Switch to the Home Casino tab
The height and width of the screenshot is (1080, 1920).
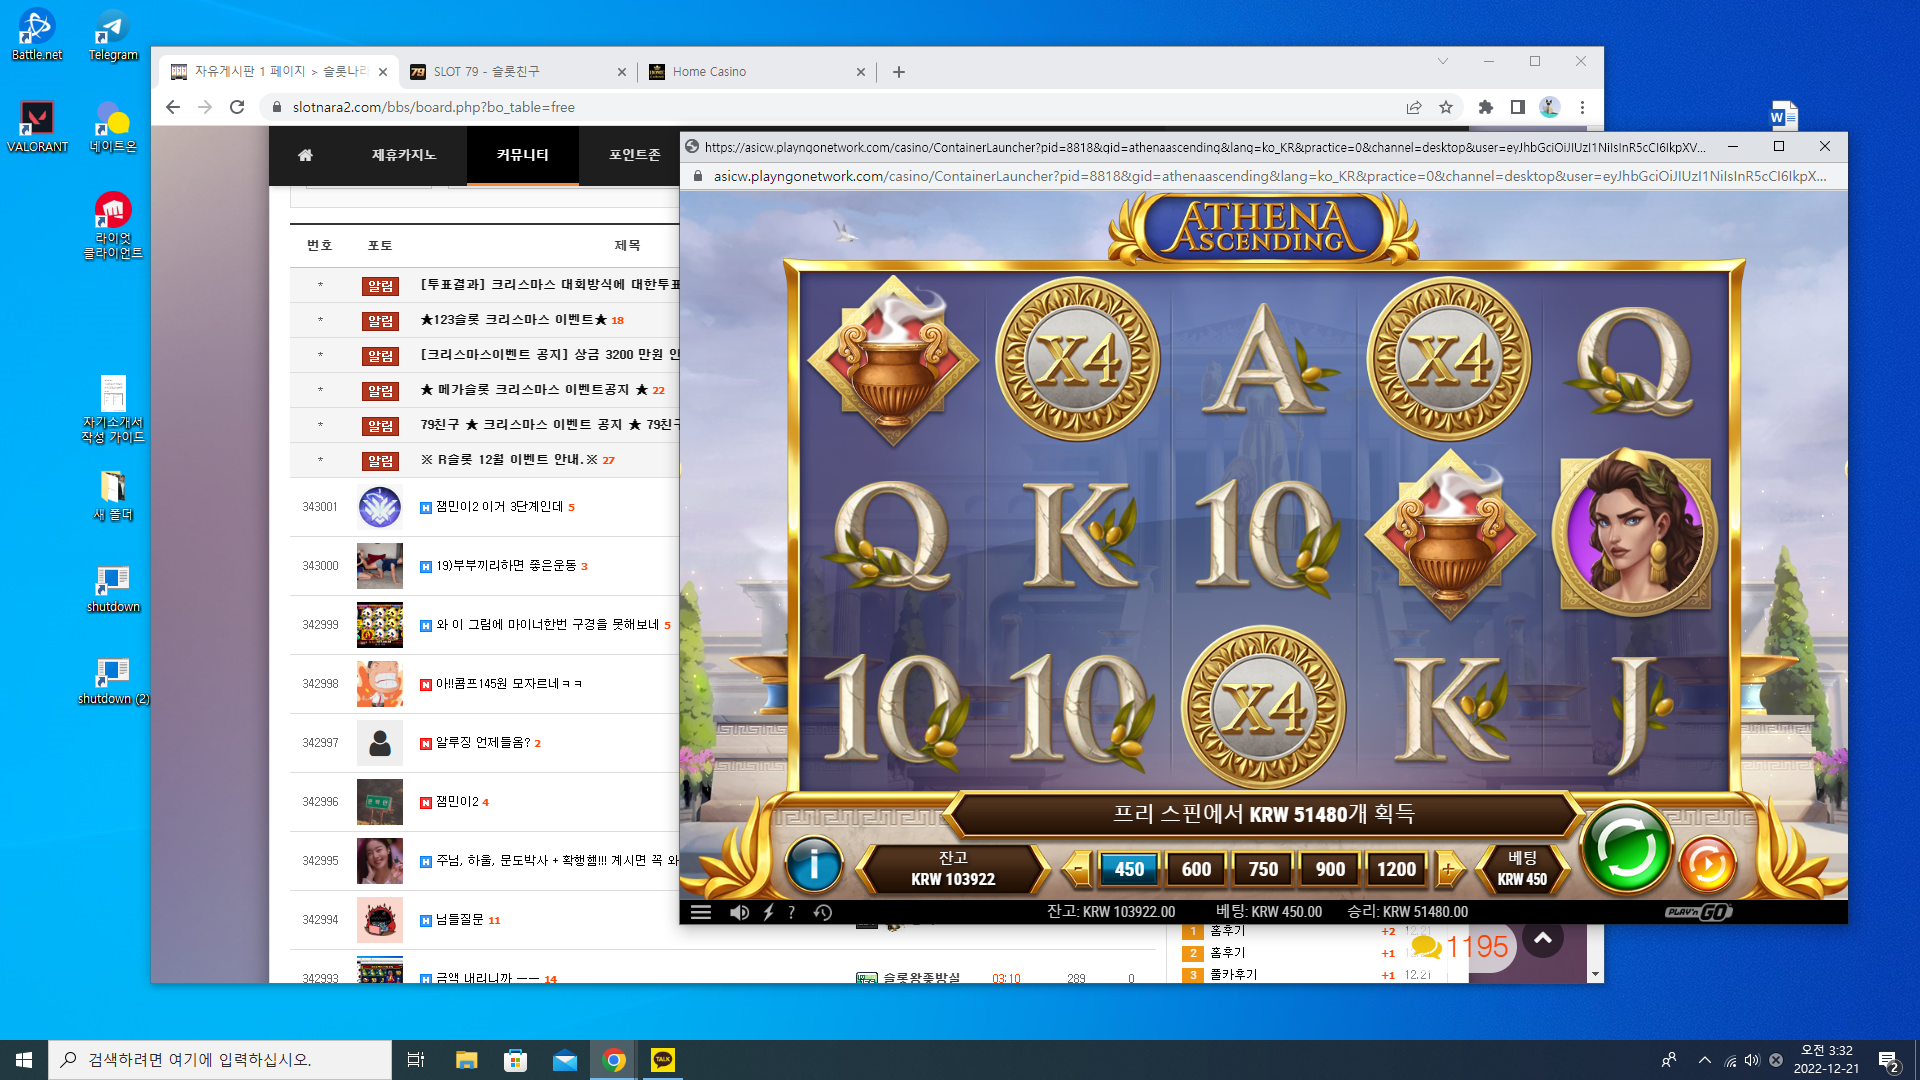pyautogui.click(x=756, y=72)
